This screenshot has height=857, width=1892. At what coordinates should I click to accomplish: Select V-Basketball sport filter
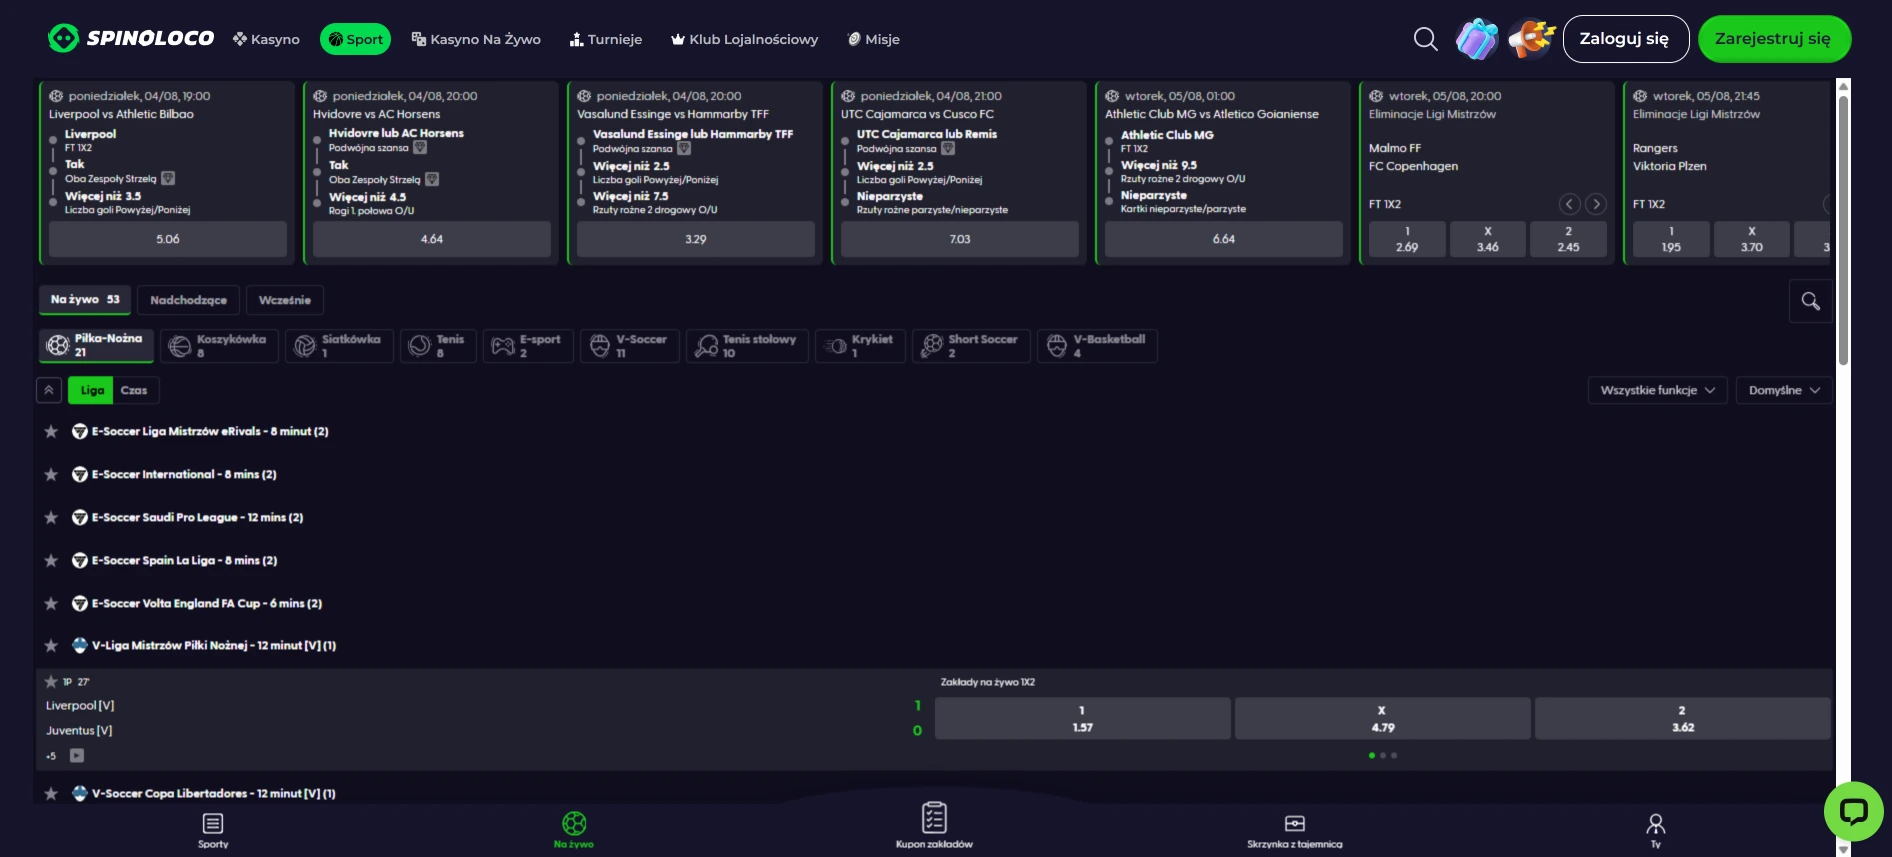pos(1097,345)
